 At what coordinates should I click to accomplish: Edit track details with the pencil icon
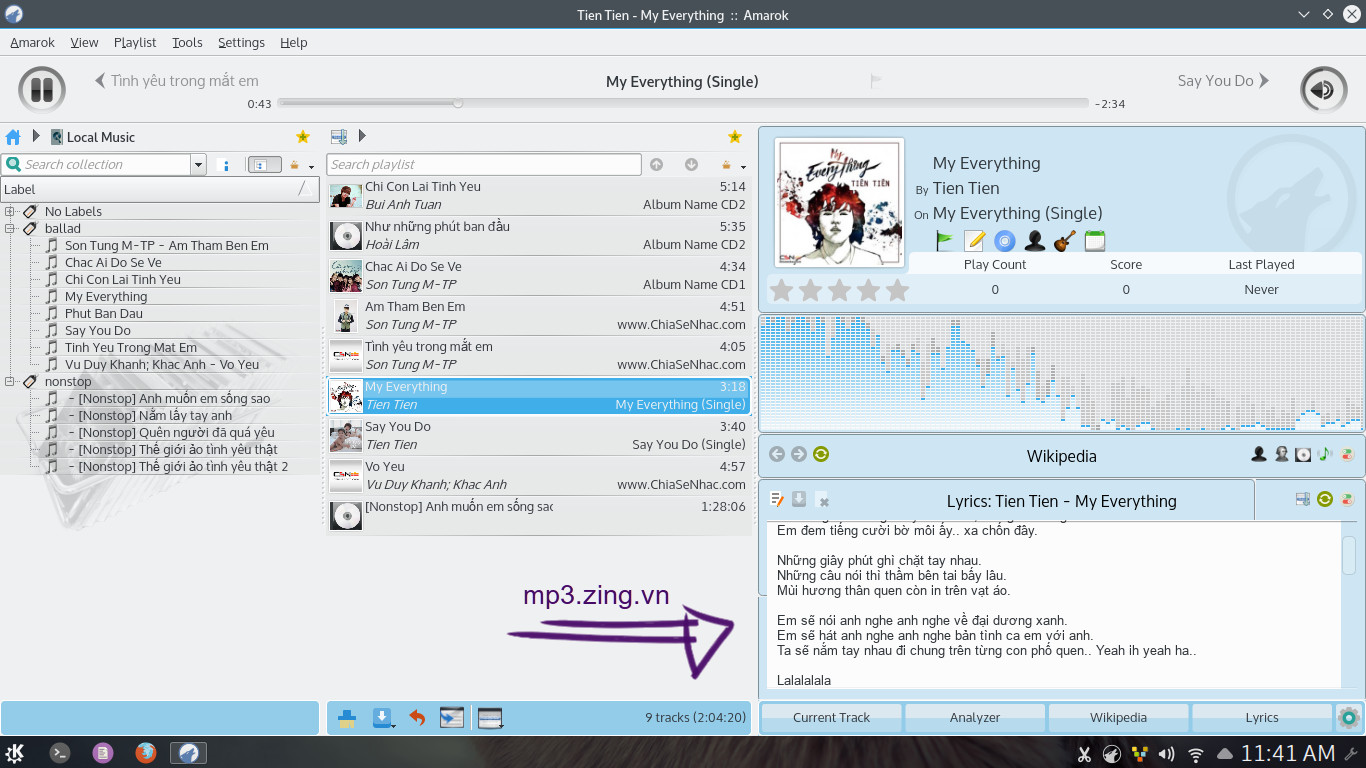974,241
